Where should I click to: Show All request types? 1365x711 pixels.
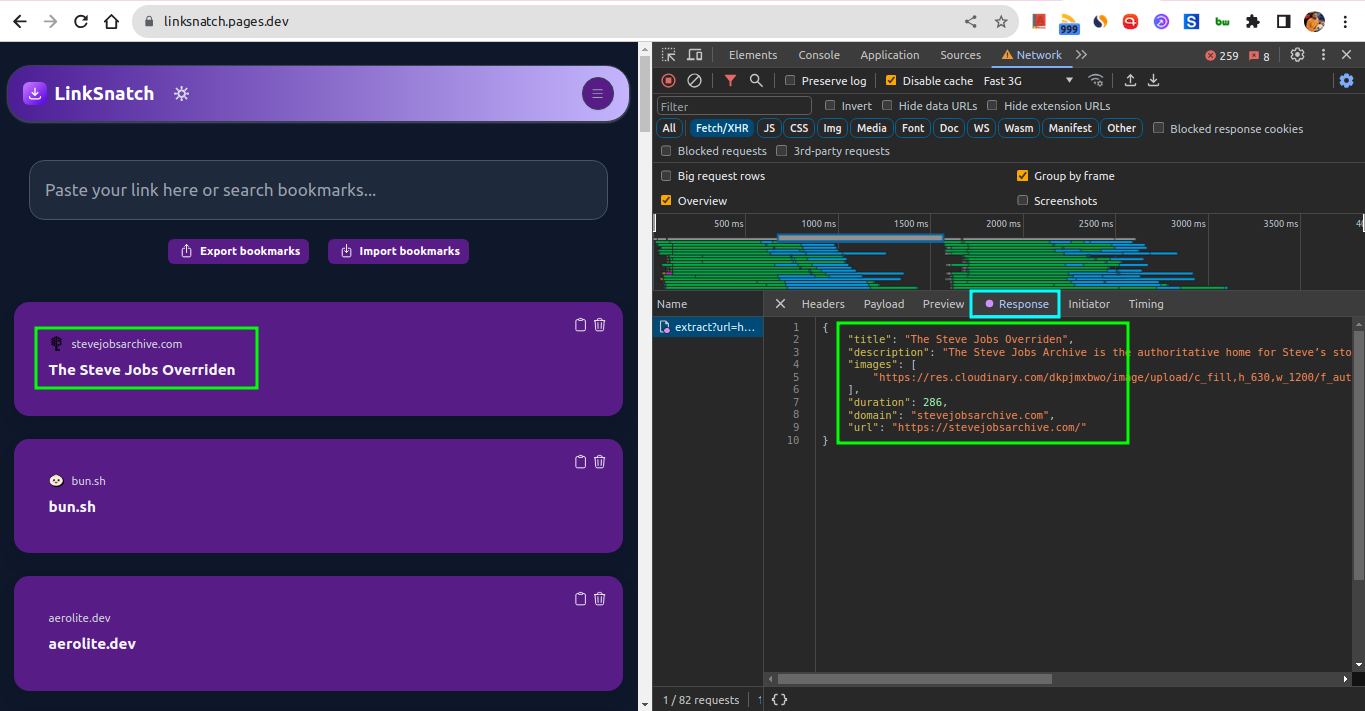pos(669,128)
